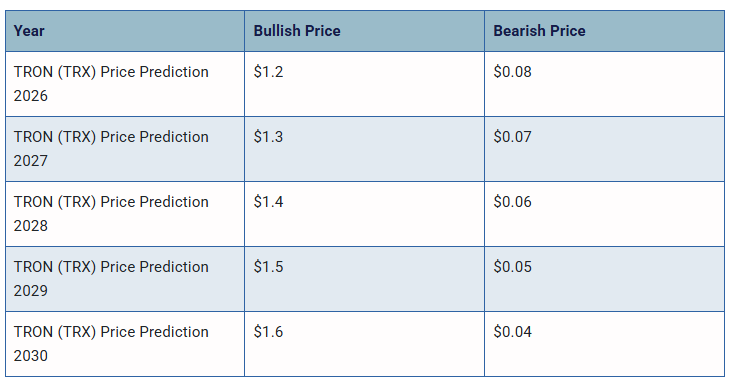Click the $0.05 bearish price value
This screenshot has height=383, width=734.
click(x=513, y=267)
